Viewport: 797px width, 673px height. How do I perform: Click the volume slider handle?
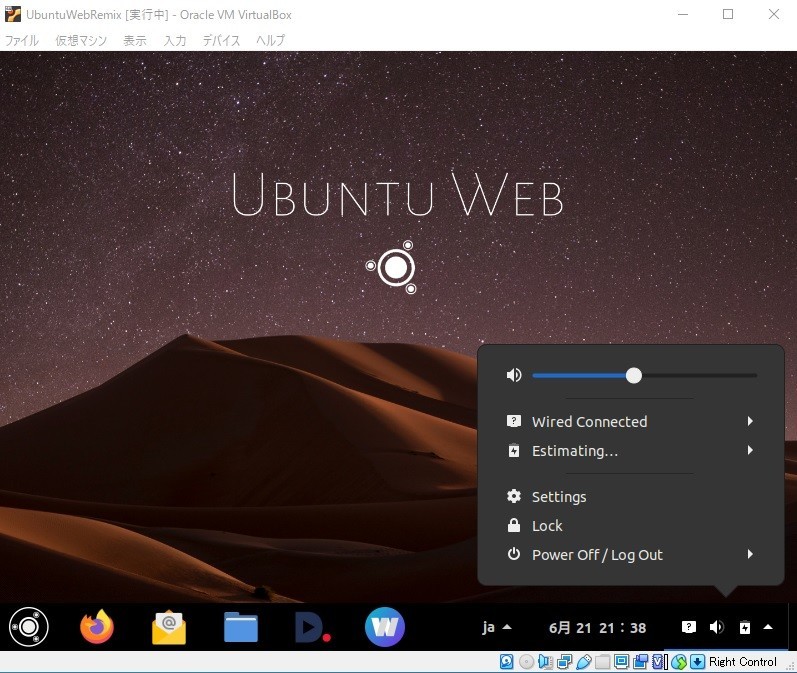(x=633, y=375)
